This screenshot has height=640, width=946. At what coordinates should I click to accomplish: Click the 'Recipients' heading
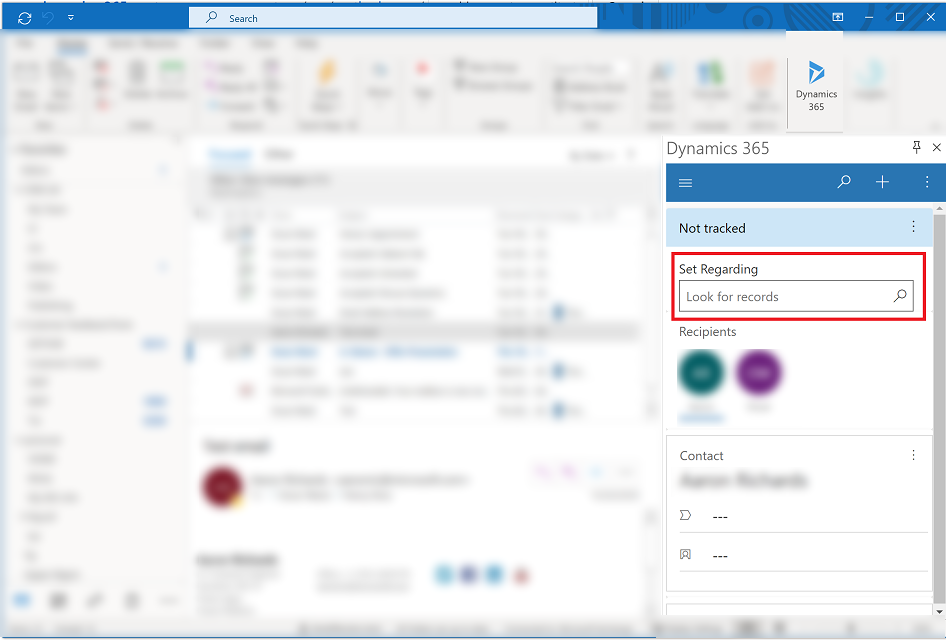click(707, 332)
